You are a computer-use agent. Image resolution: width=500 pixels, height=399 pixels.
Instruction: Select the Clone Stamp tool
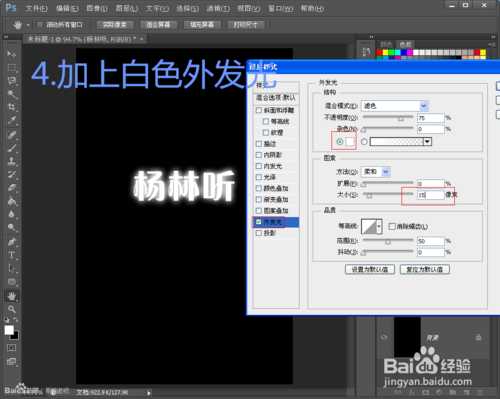point(12,161)
